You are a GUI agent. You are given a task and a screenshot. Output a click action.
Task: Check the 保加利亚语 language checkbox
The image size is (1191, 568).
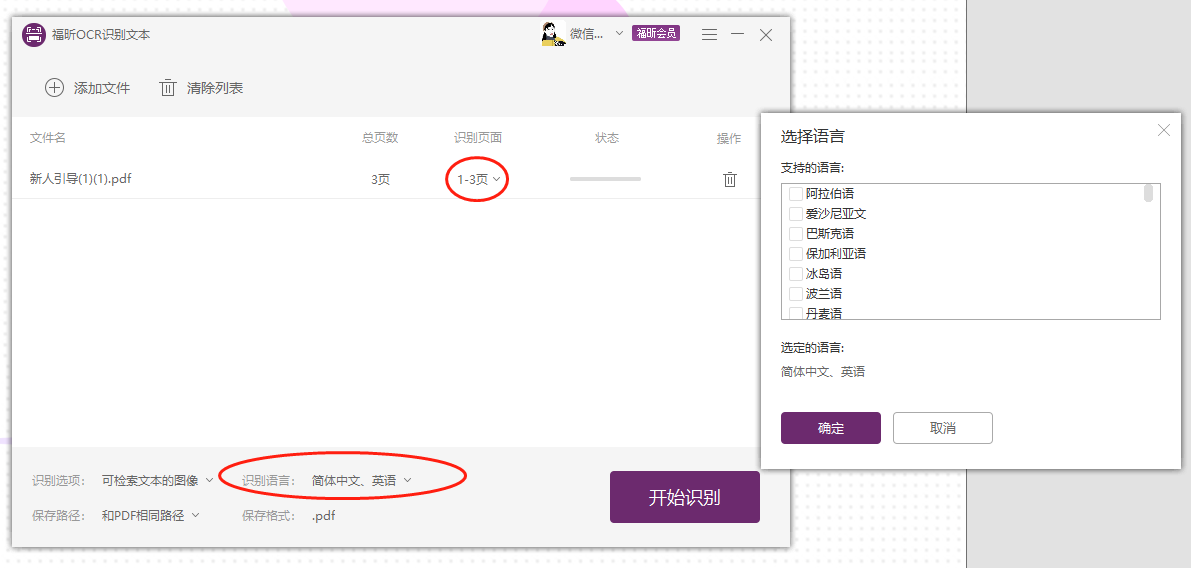click(x=796, y=253)
